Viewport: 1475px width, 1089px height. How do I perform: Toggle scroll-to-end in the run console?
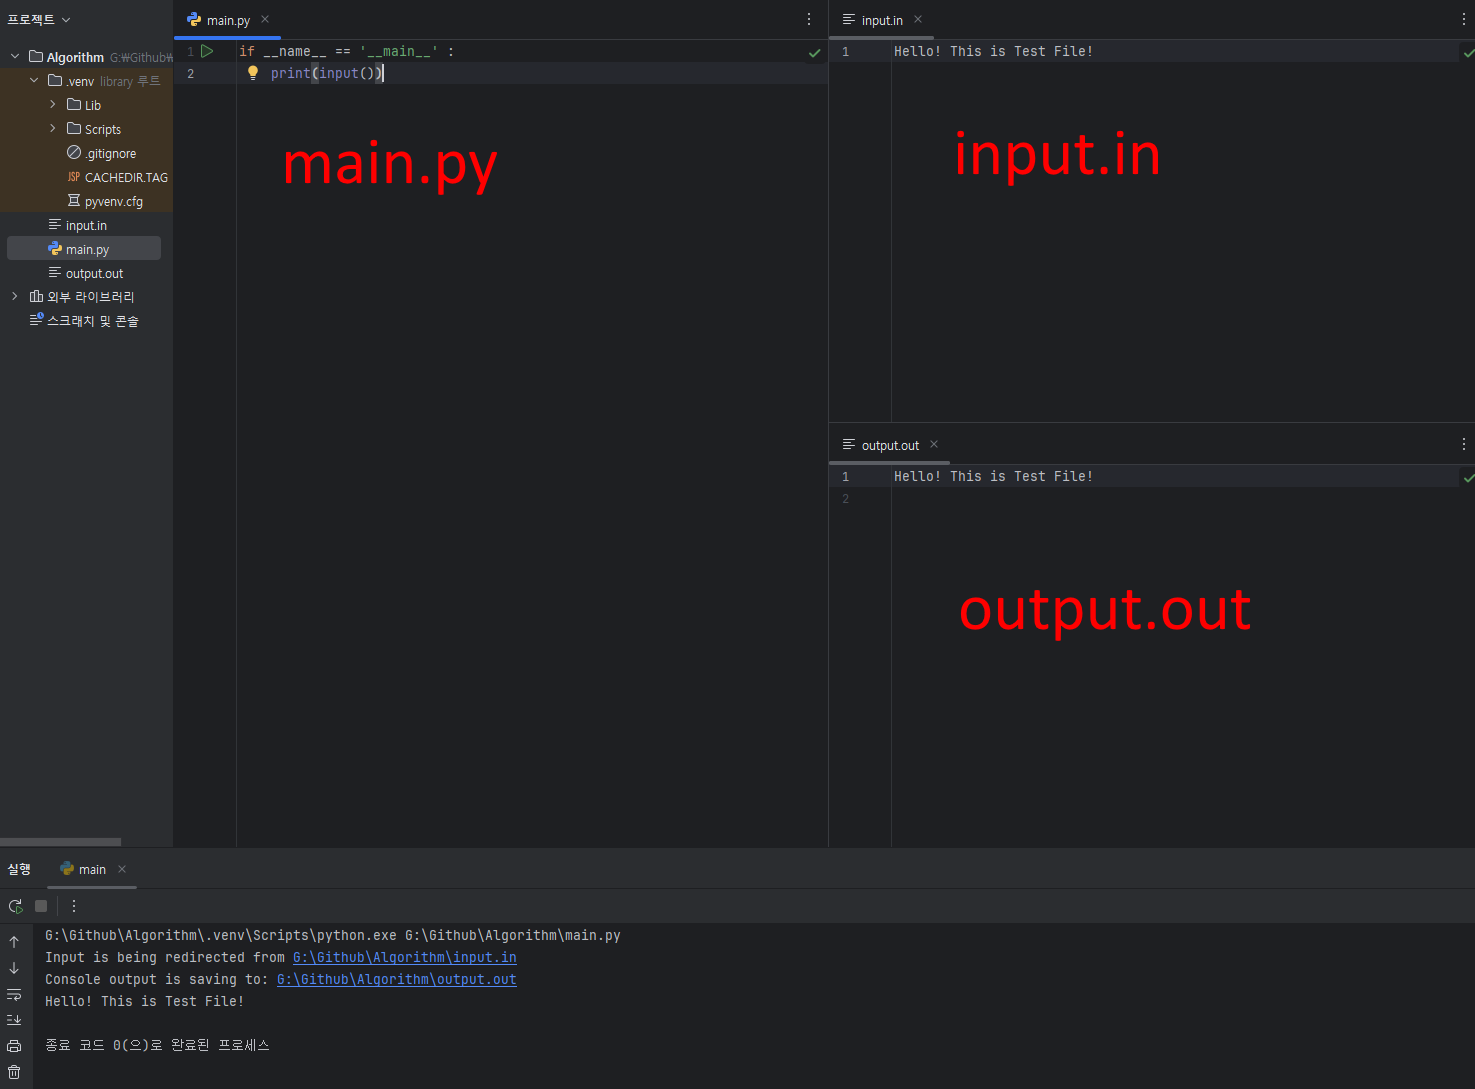coord(14,1020)
